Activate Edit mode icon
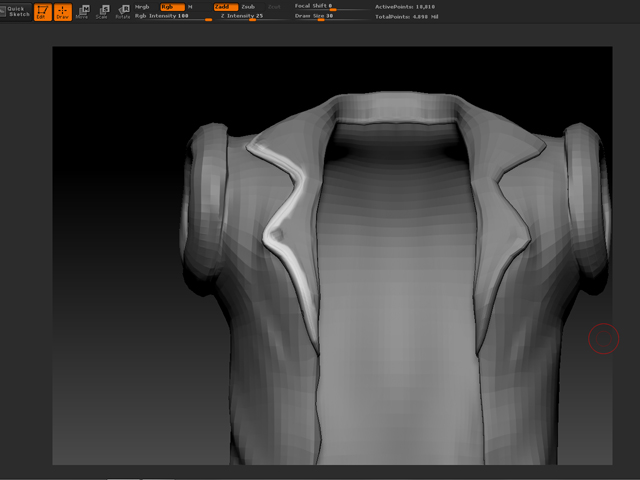This screenshot has height=480, width=640. (x=42, y=12)
